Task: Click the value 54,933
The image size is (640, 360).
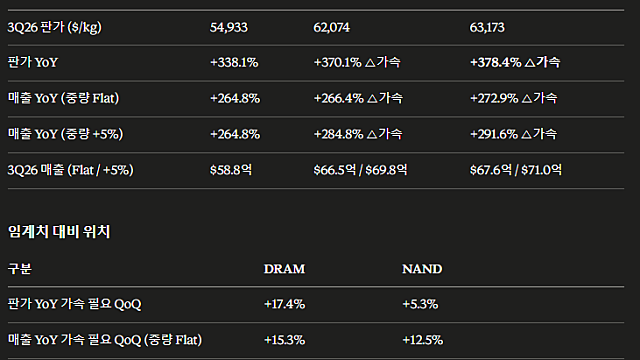Action: point(229,28)
